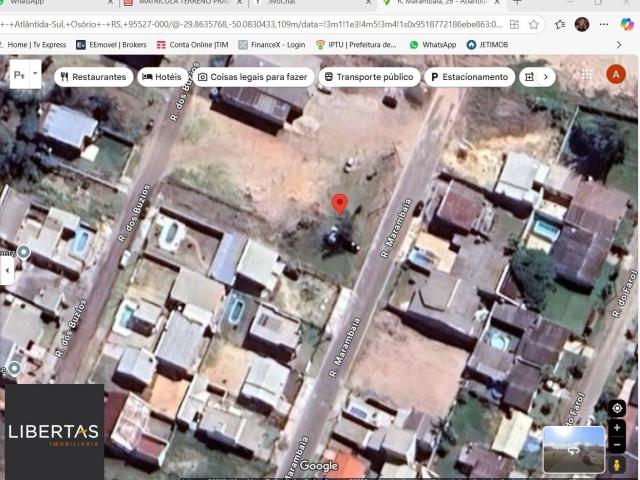
Task: Open the Google apps grid
Action: (x=587, y=75)
